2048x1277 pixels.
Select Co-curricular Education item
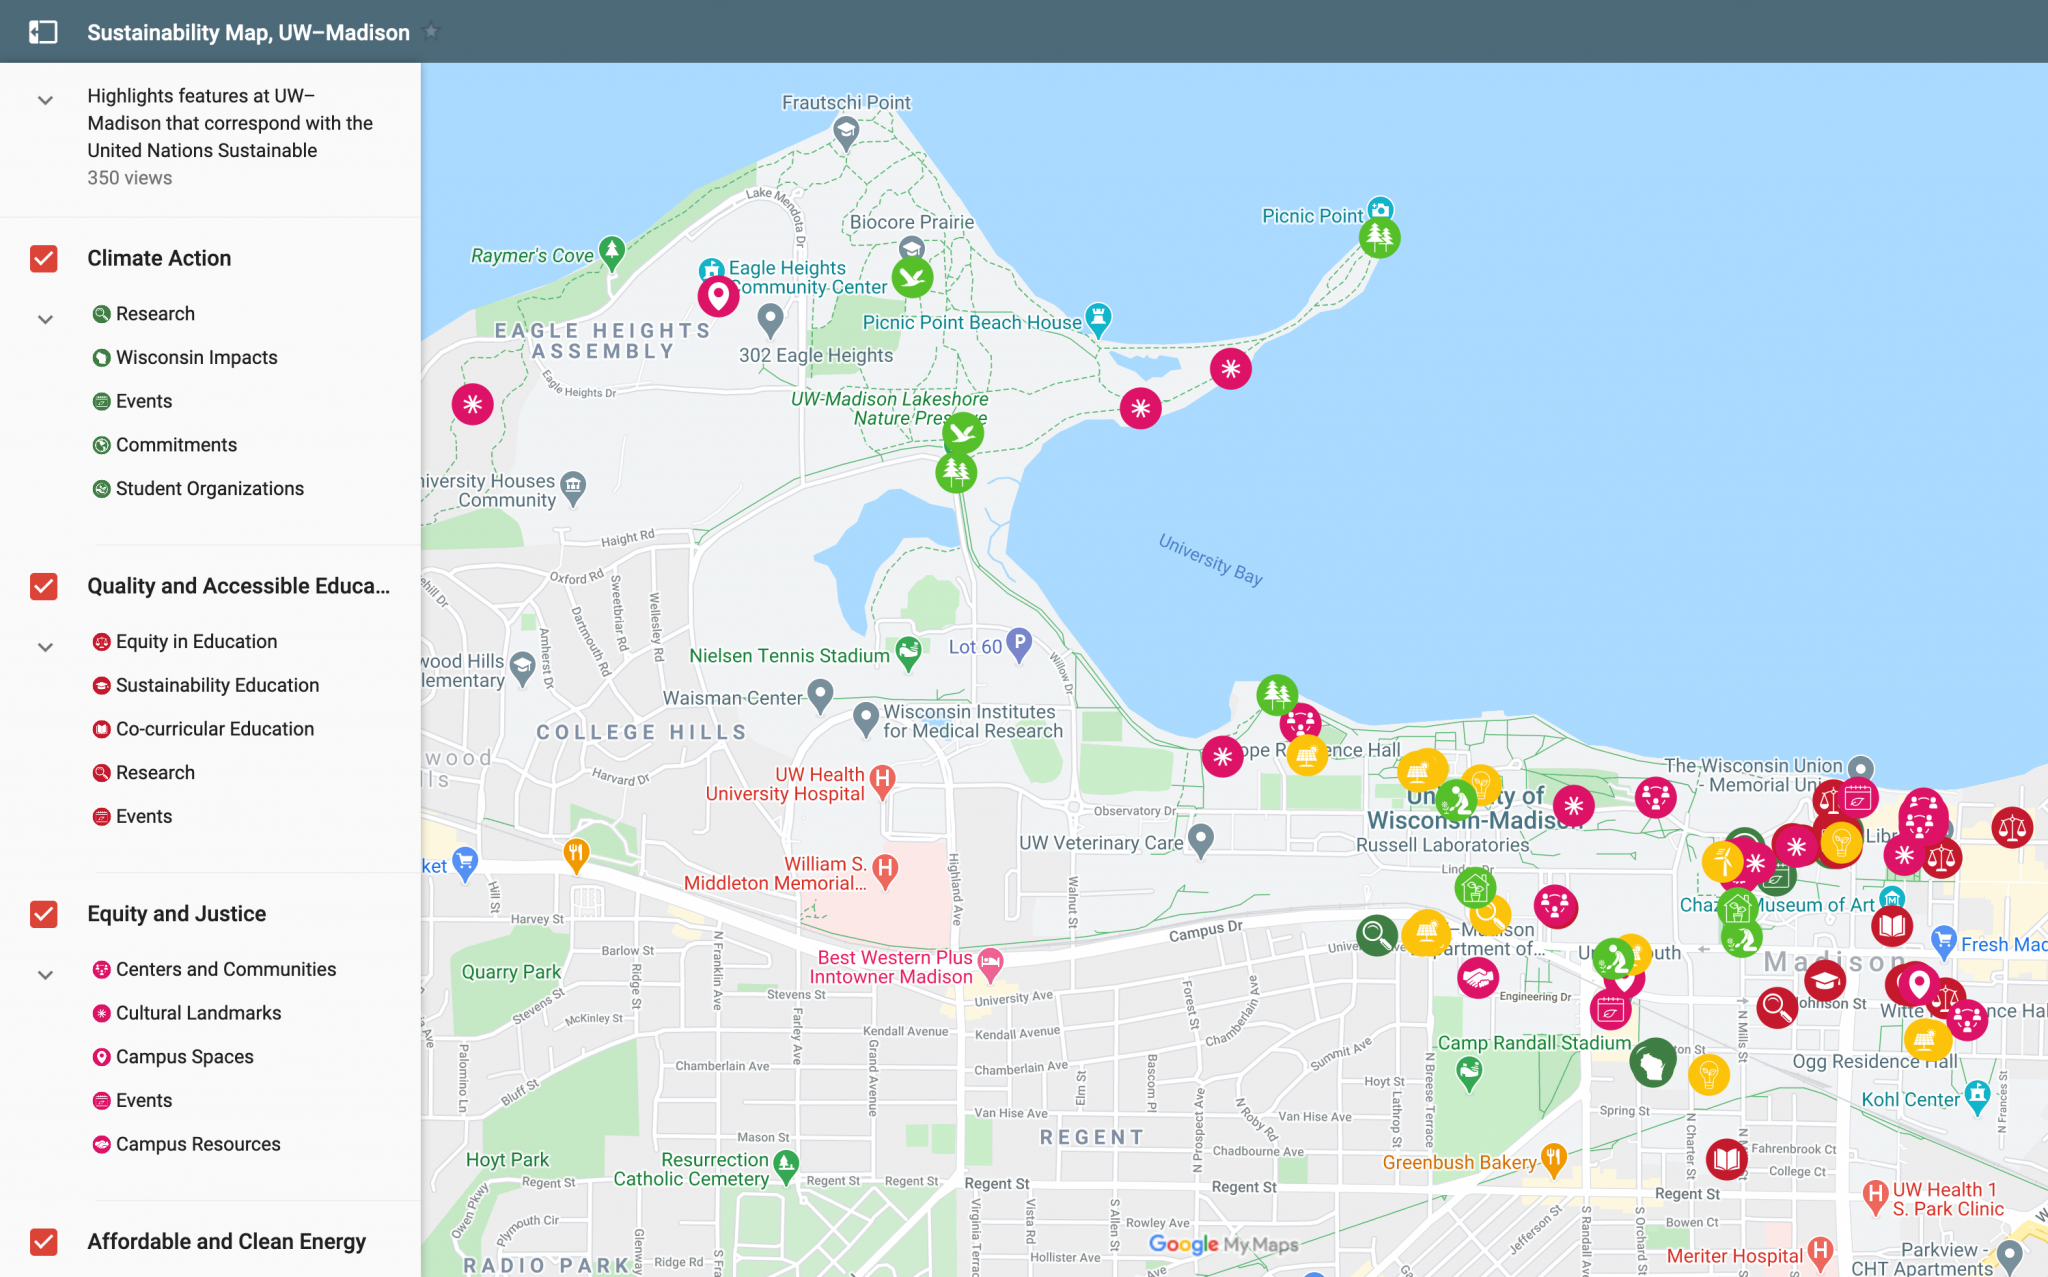[204, 729]
